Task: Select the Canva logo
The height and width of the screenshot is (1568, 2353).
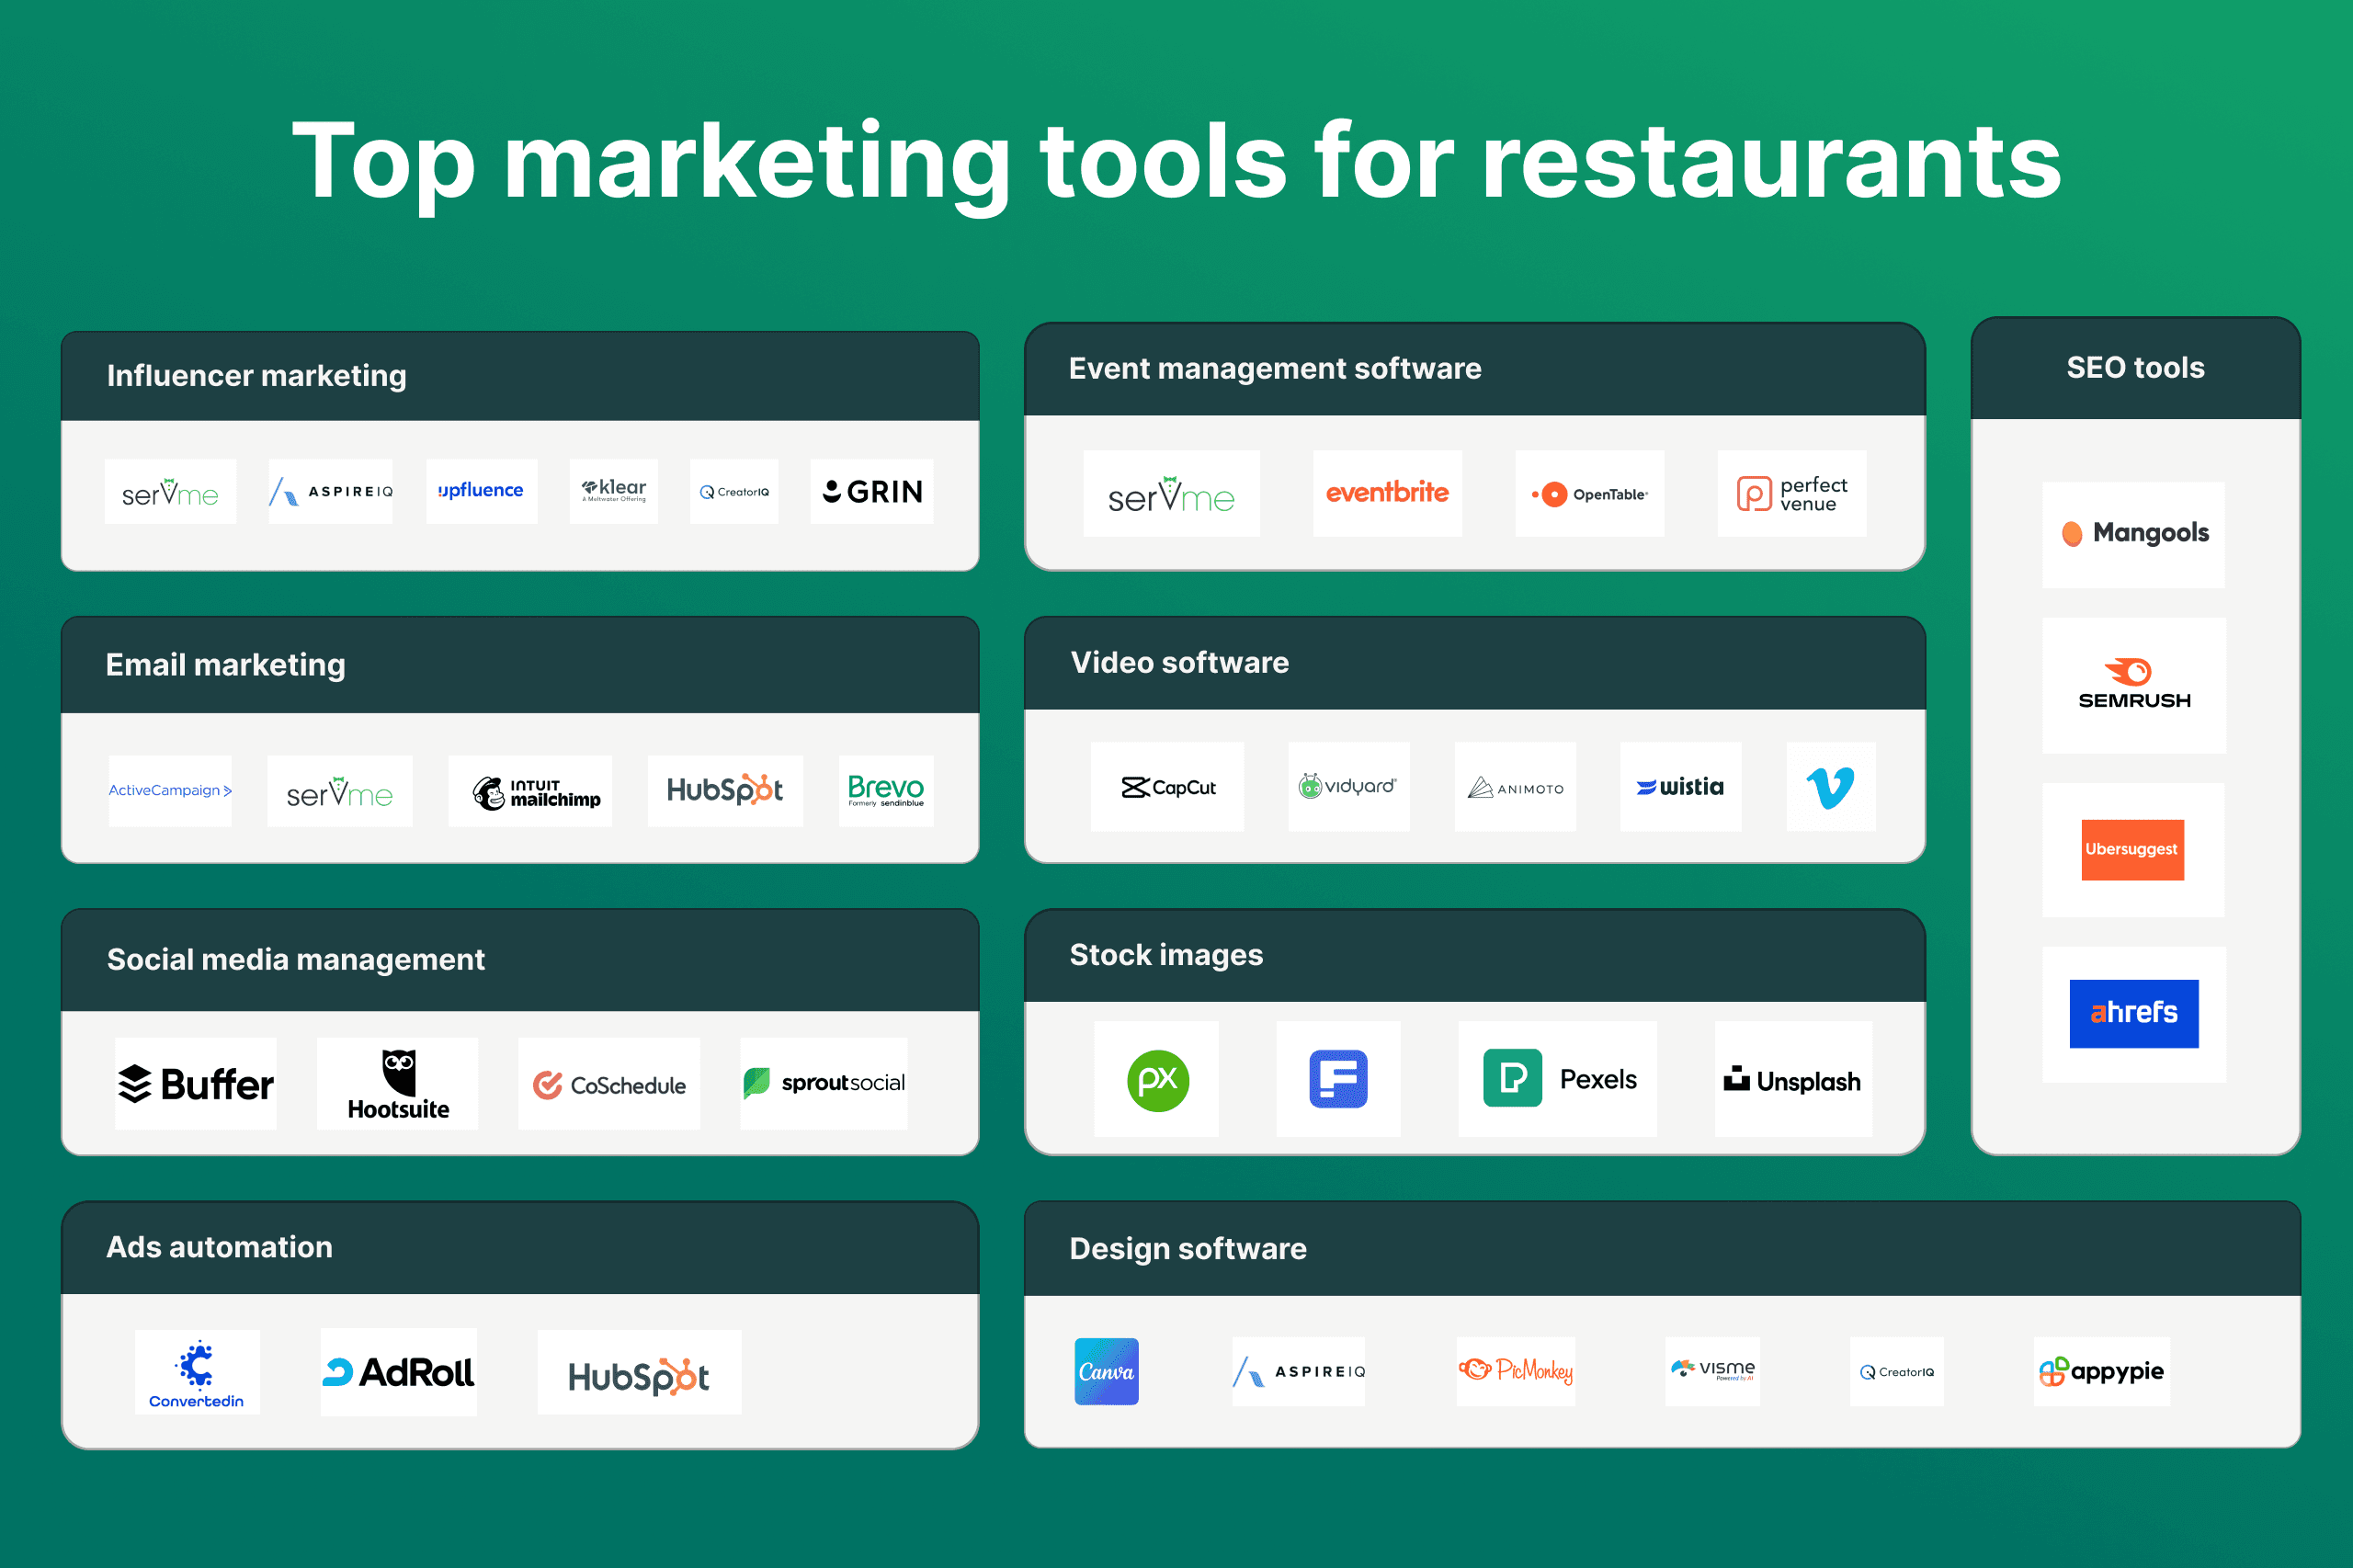Action: pos(1106,1371)
